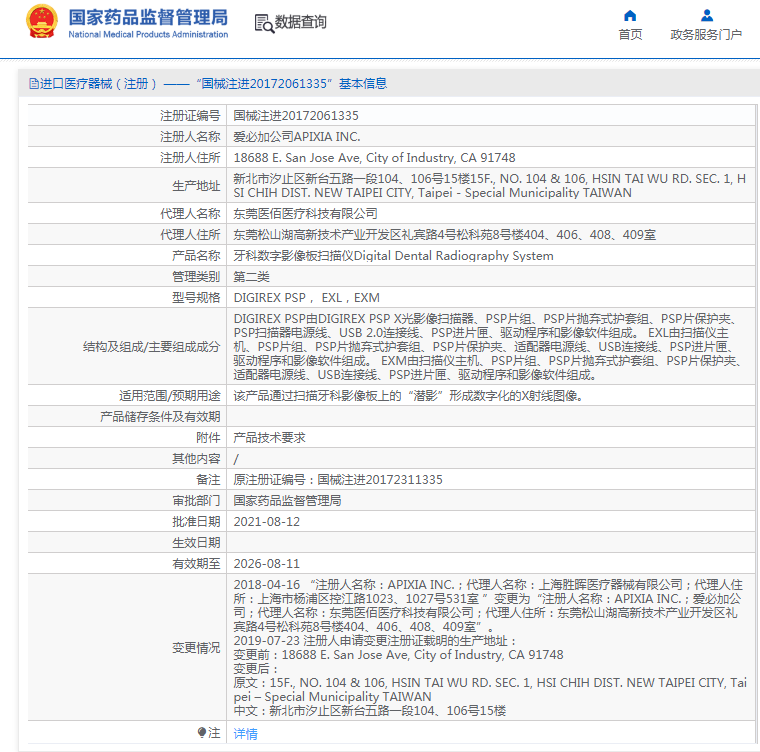The width and height of the screenshot is (760, 752).
Task: Click 备注 row label
Action: [x=208, y=480]
